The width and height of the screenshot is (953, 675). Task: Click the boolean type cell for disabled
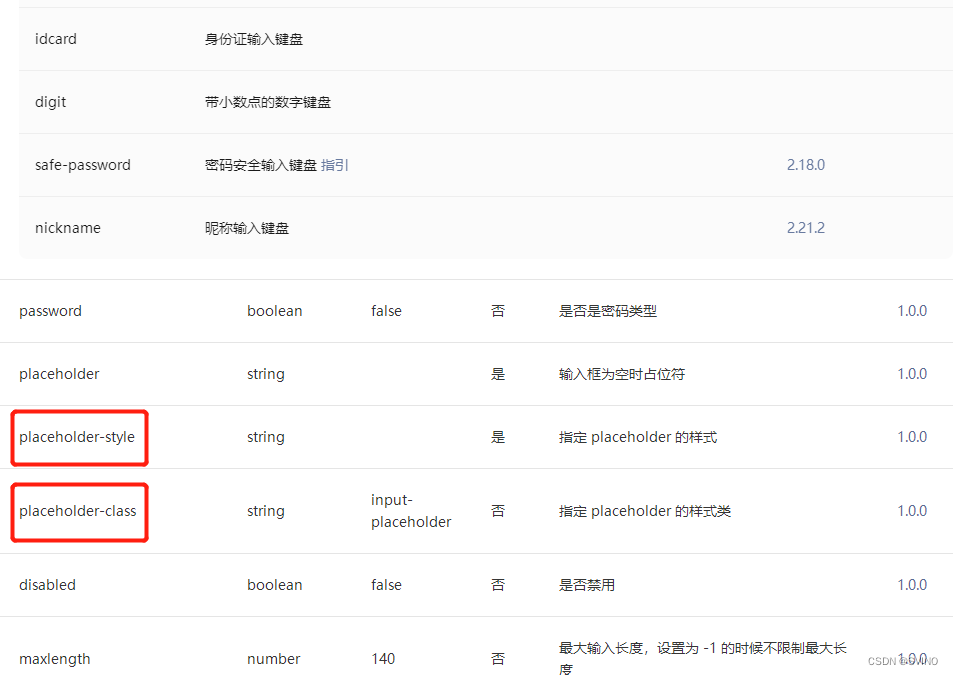(274, 584)
